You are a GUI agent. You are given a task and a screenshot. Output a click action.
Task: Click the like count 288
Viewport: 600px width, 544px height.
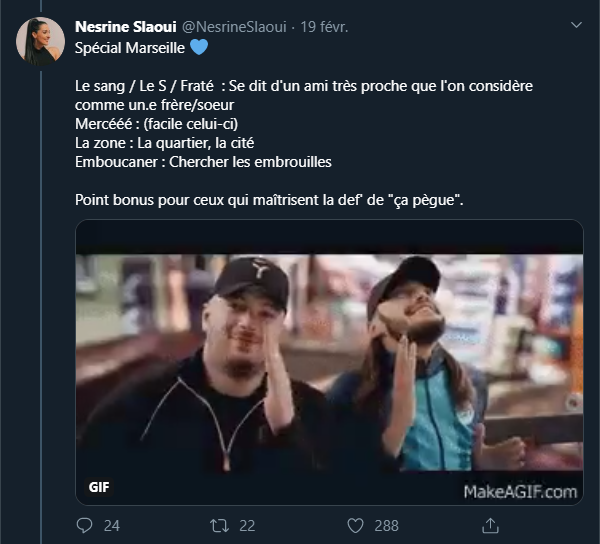click(x=385, y=525)
